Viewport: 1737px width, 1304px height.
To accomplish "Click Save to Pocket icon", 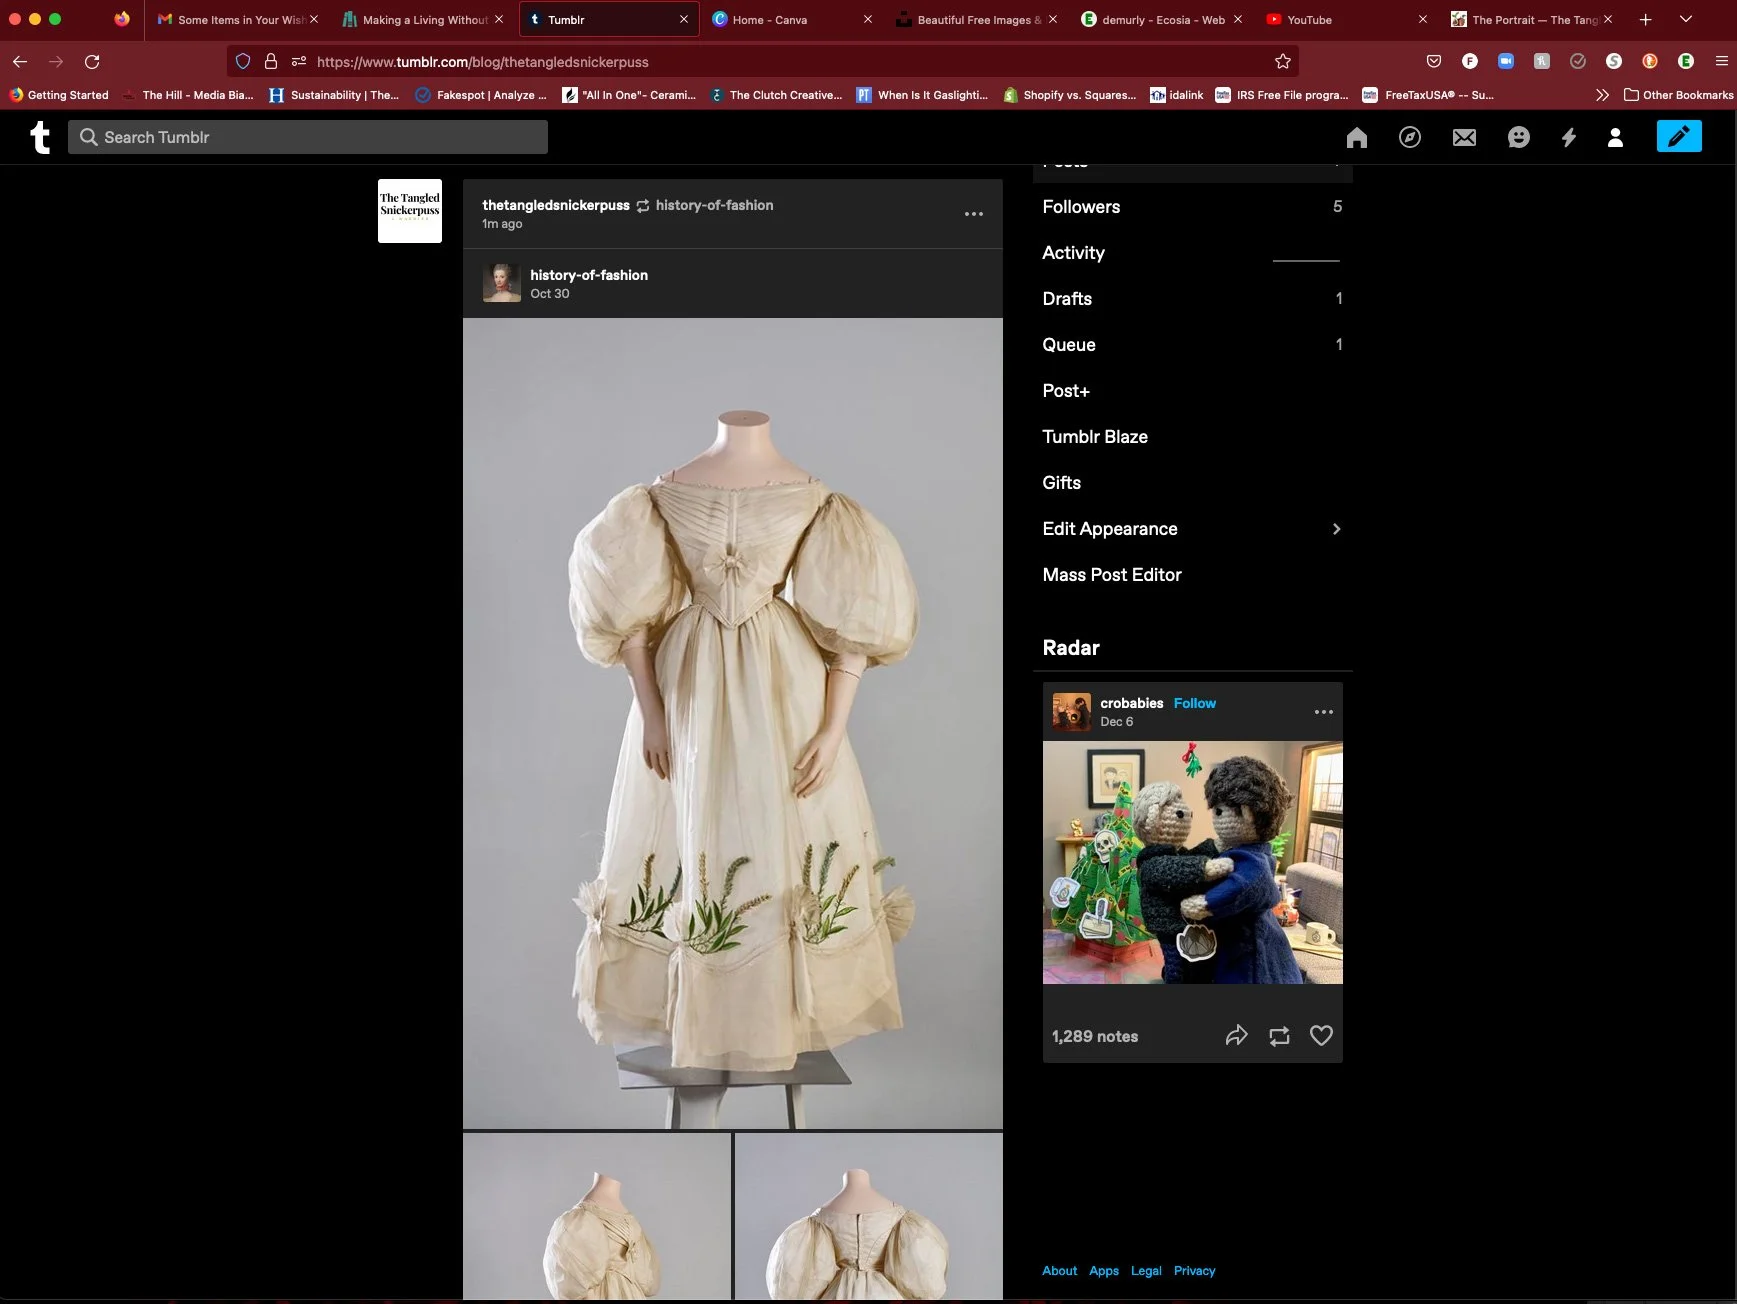I will click(1434, 62).
